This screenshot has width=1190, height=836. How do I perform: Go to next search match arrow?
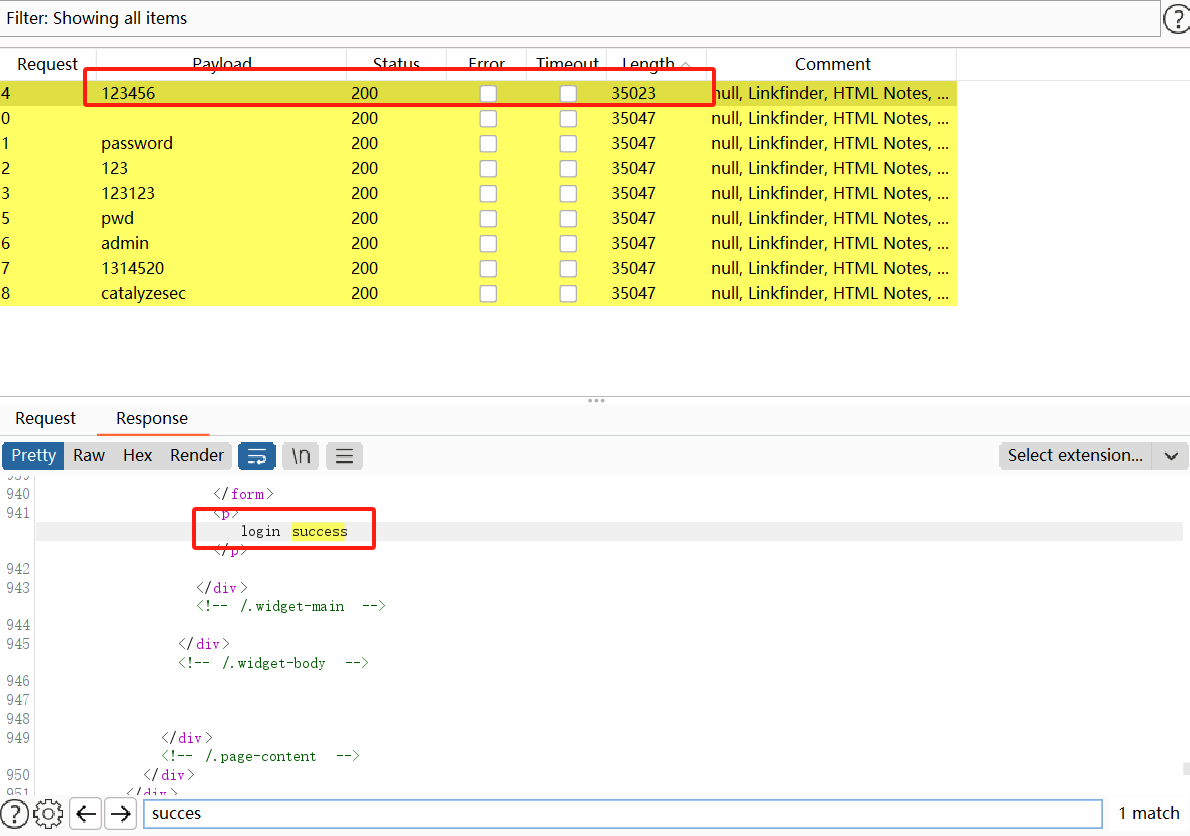tap(120, 814)
